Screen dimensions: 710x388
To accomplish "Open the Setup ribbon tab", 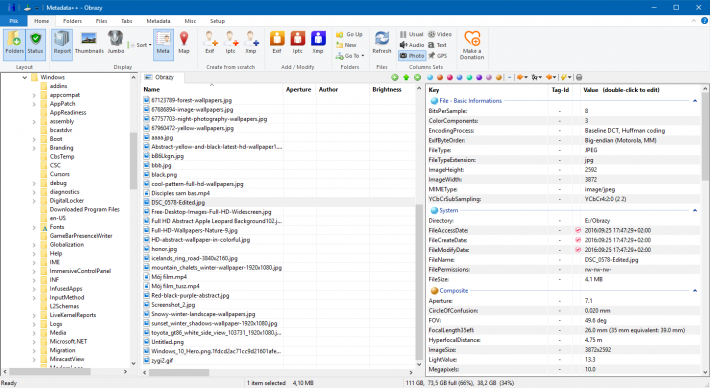I will 217,21.
